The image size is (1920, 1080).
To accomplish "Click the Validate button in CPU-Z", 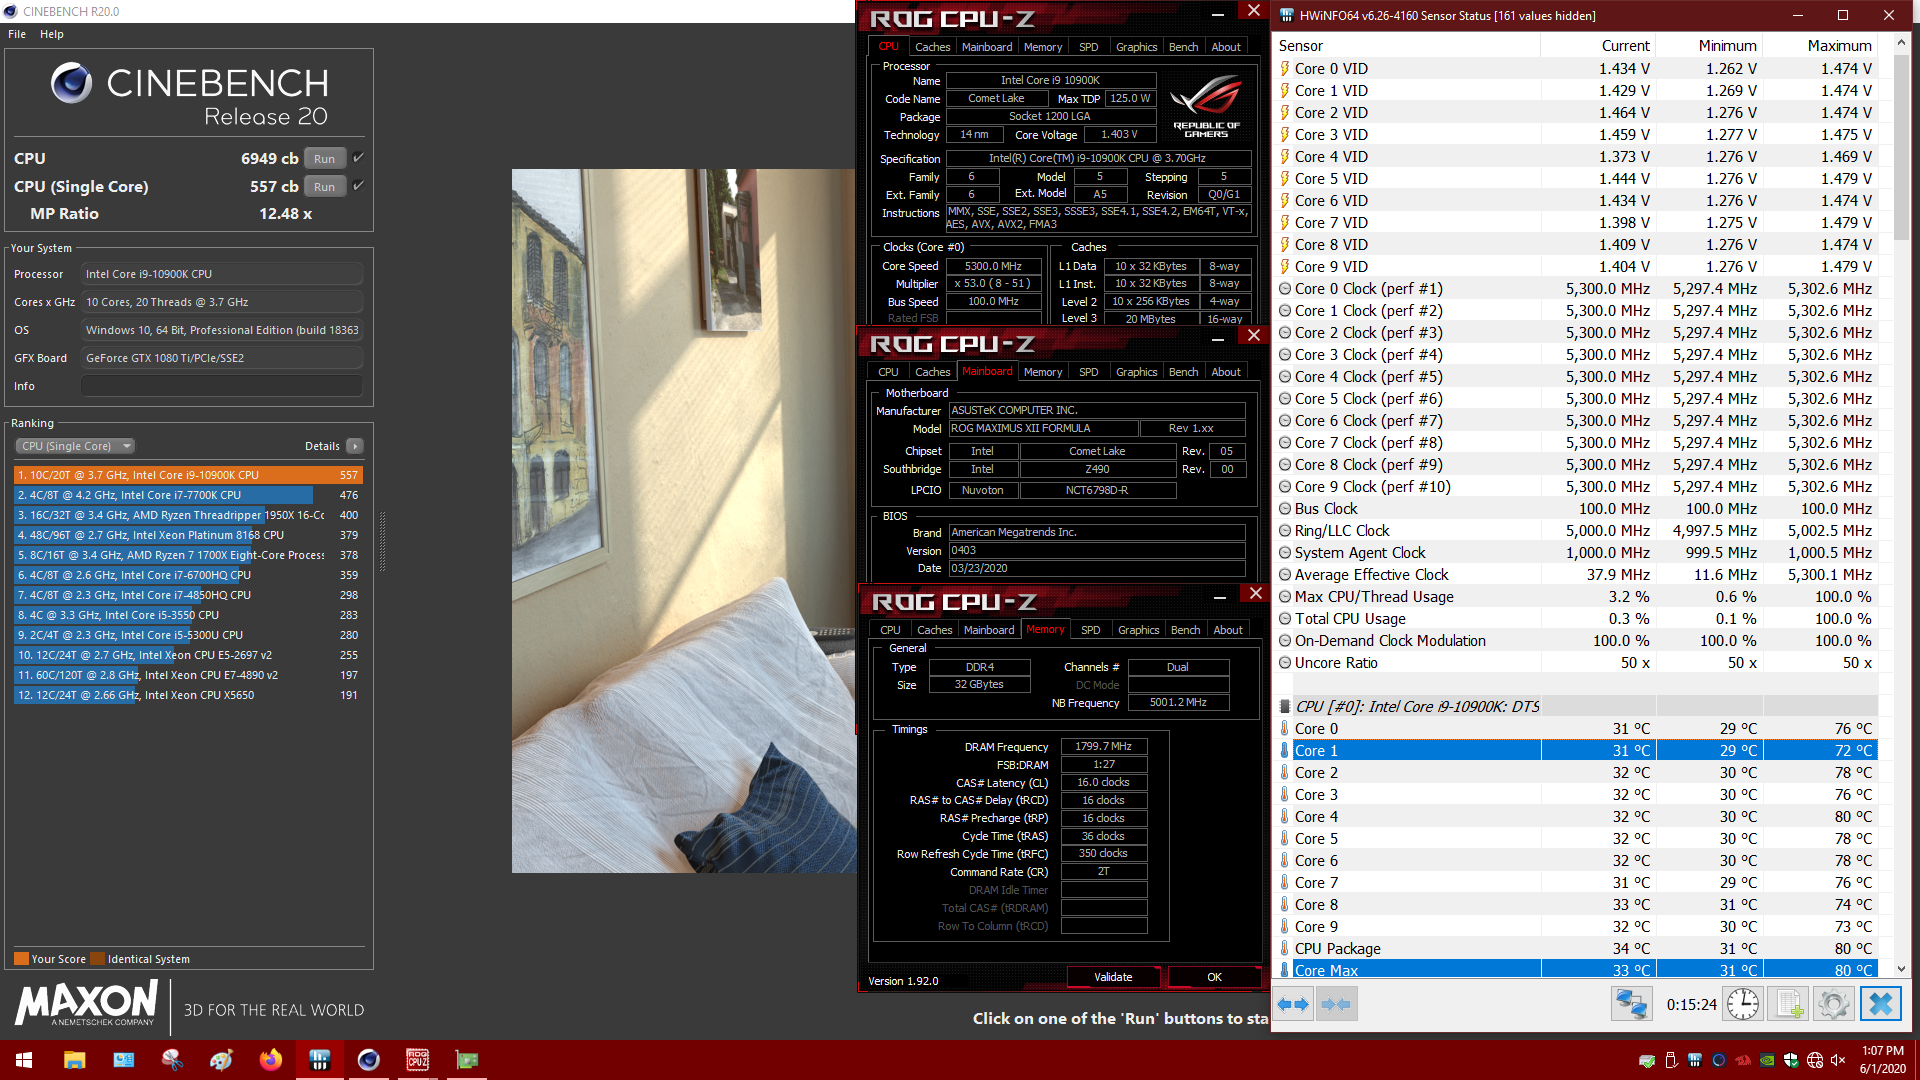I will coord(1113,977).
